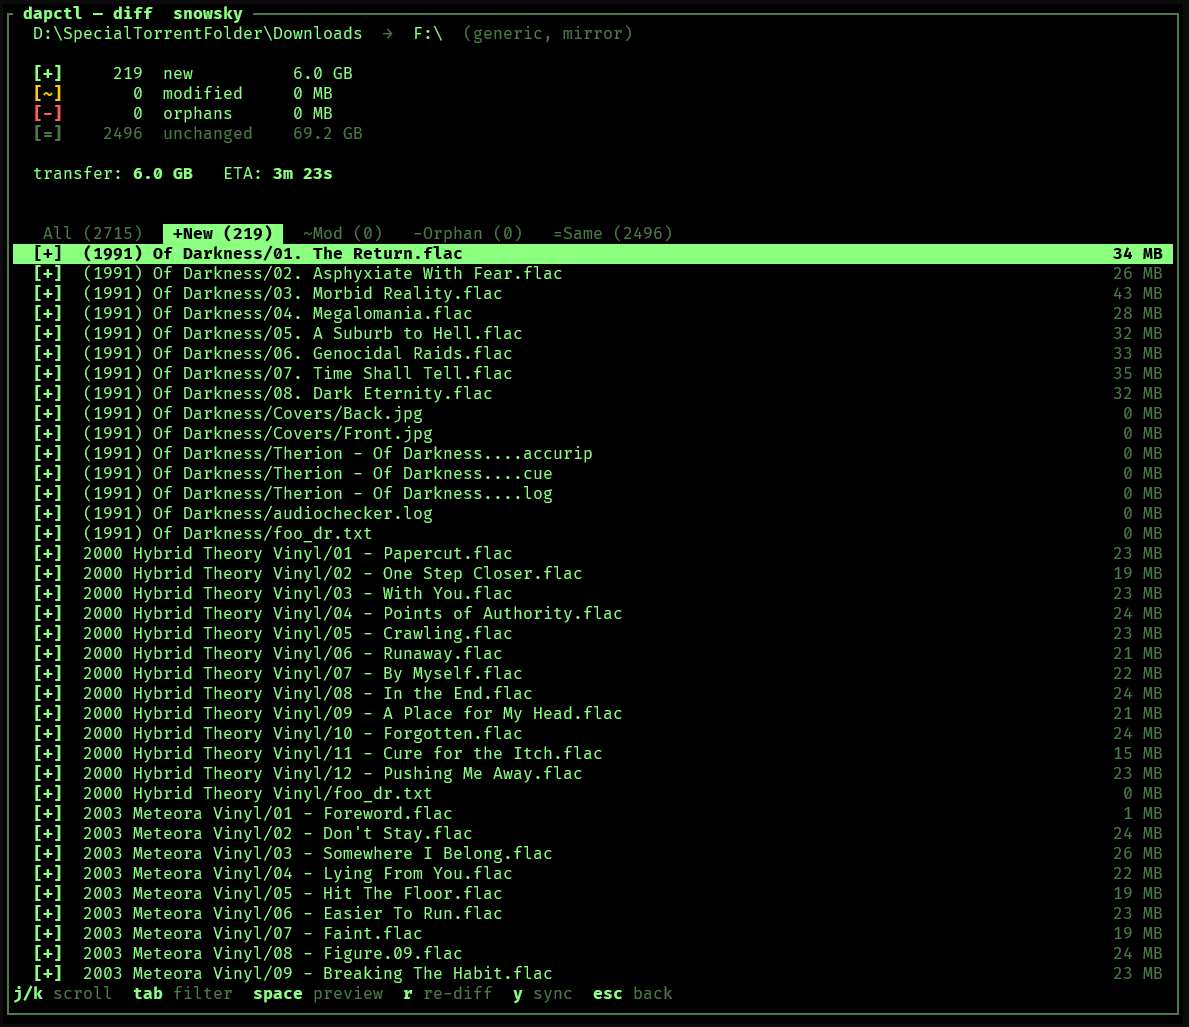Click [+] marker beside Megalomania.flac
The height and width of the screenshot is (1027, 1189).
(x=48, y=313)
